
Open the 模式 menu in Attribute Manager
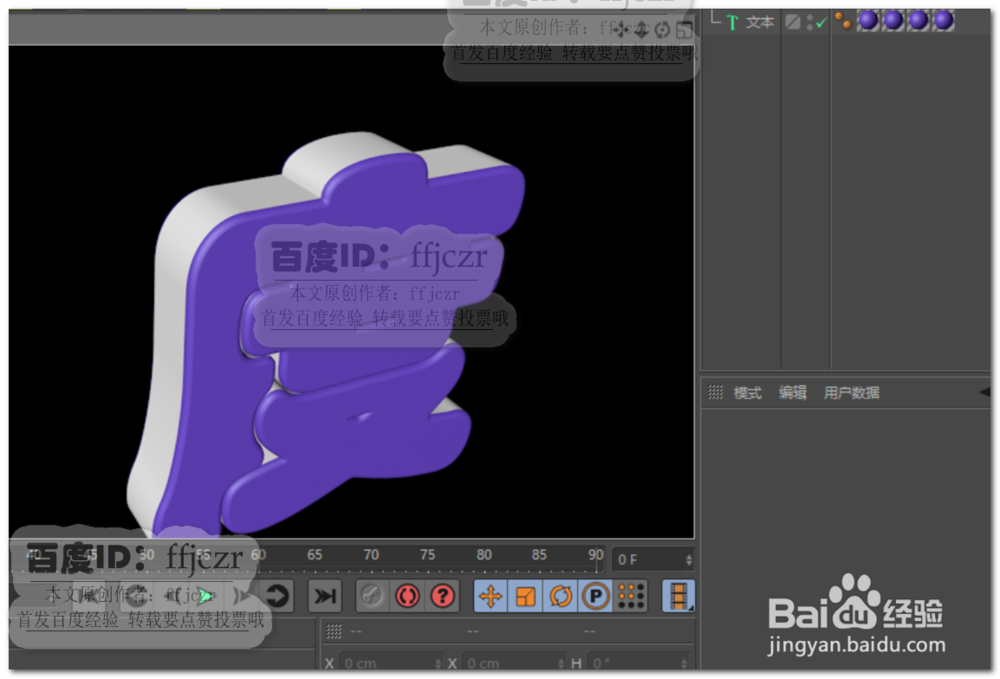[747, 393]
